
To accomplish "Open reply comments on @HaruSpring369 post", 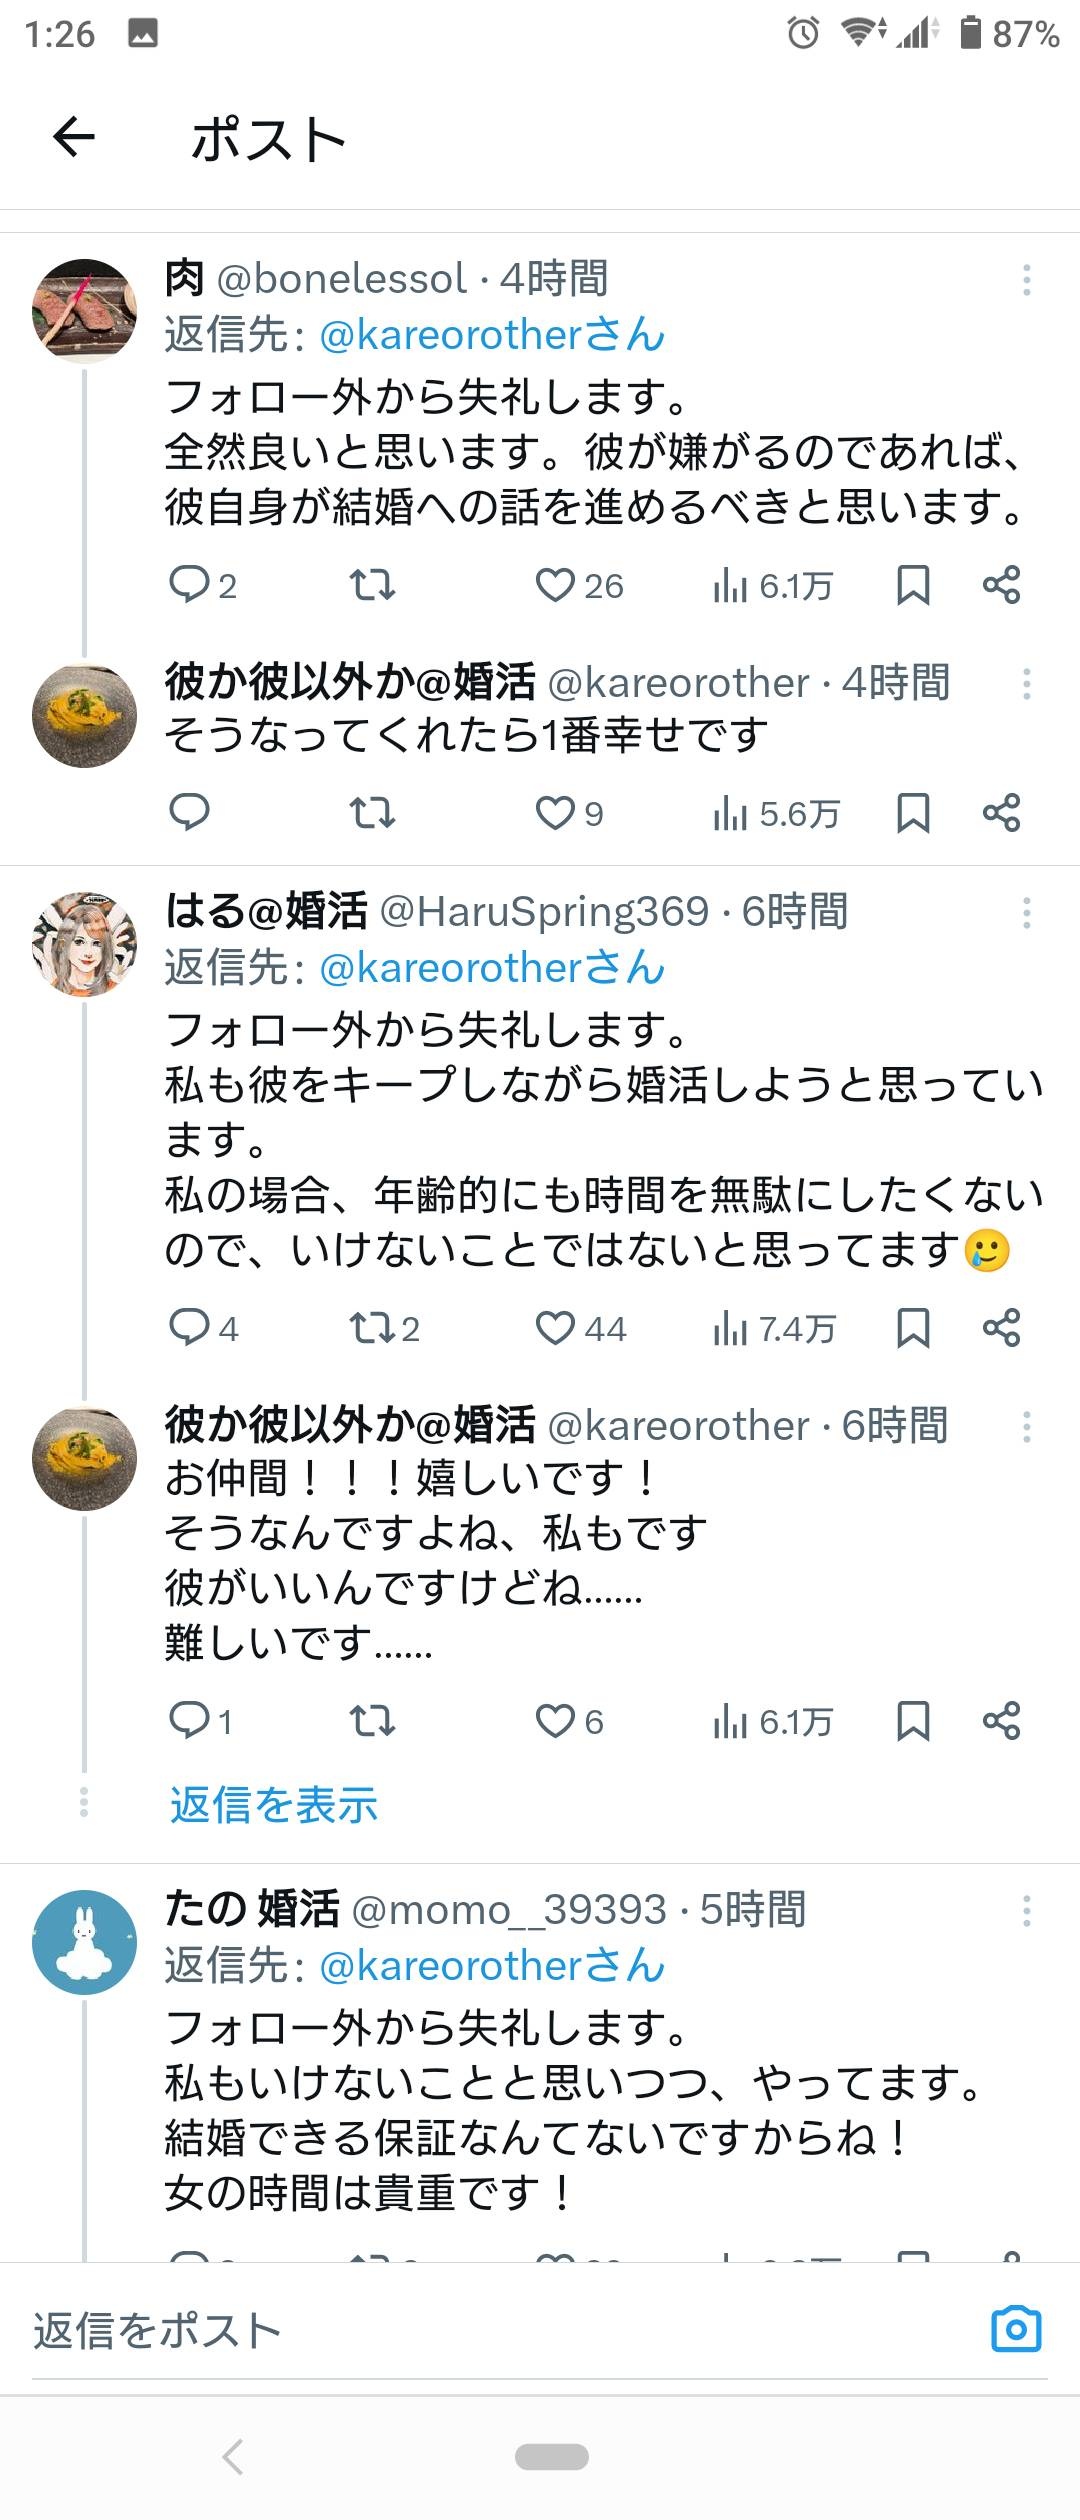I will 203,1328.
